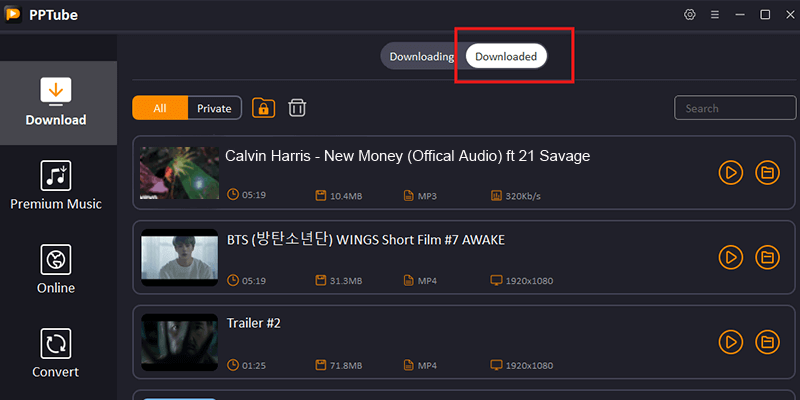The height and width of the screenshot is (400, 800).
Task: Play Calvin Harris New Money track
Action: pos(731,173)
